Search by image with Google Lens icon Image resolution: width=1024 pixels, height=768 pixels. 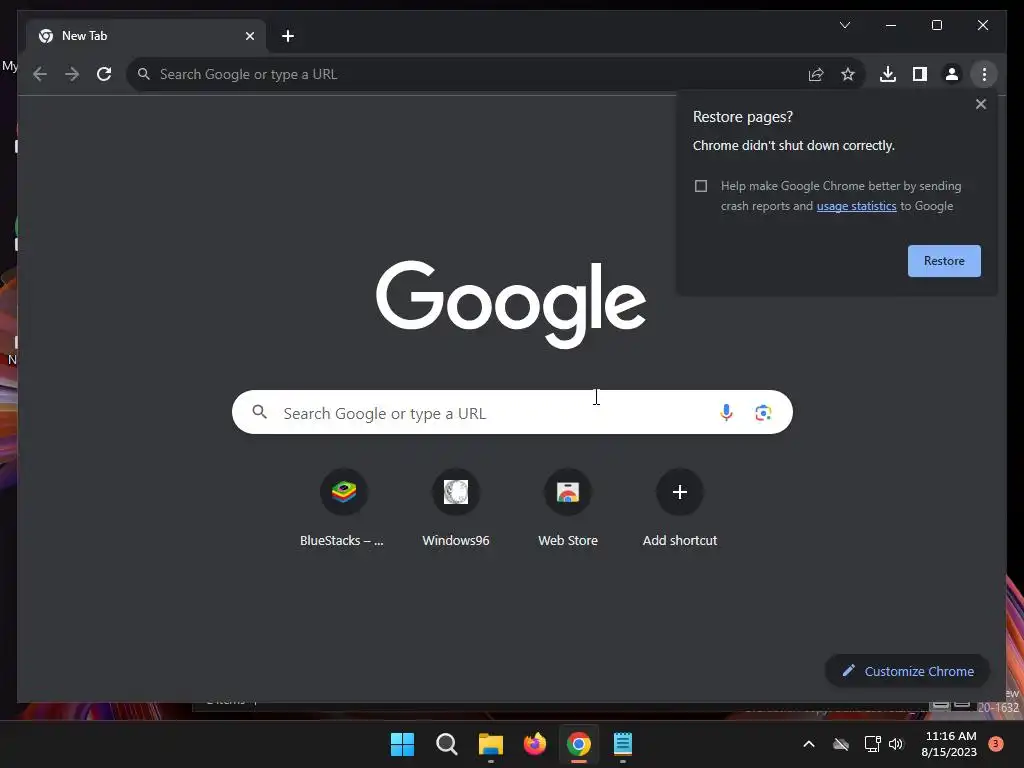point(763,413)
